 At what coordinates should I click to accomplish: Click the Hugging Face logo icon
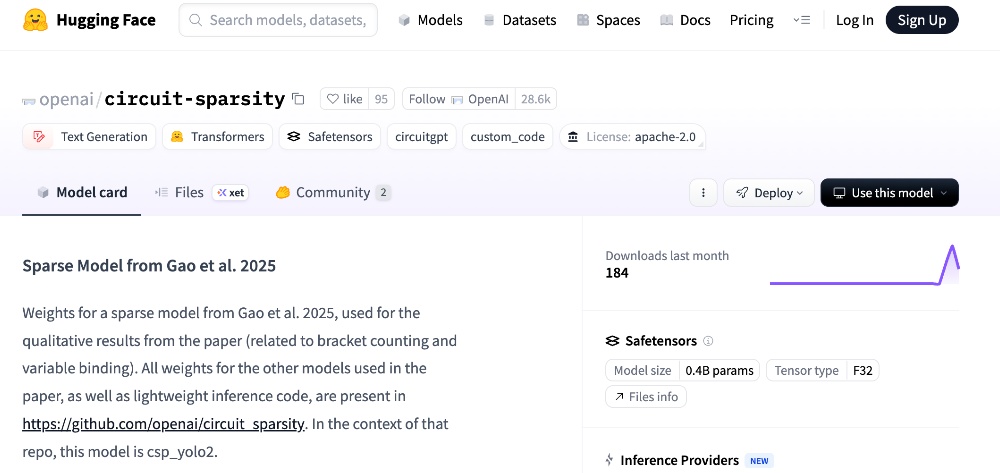36,20
